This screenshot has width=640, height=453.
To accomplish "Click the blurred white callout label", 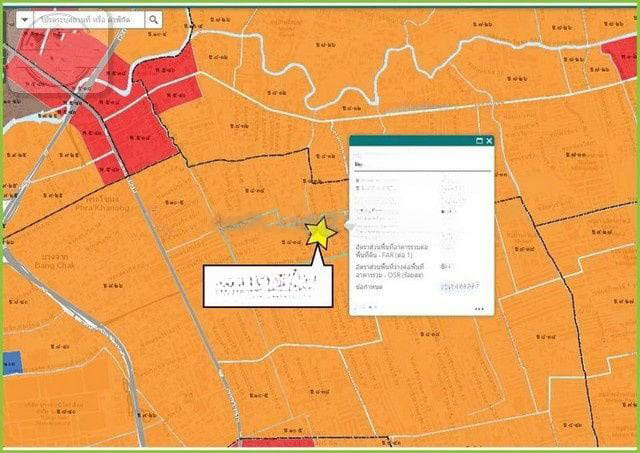I will (x=257, y=286).
